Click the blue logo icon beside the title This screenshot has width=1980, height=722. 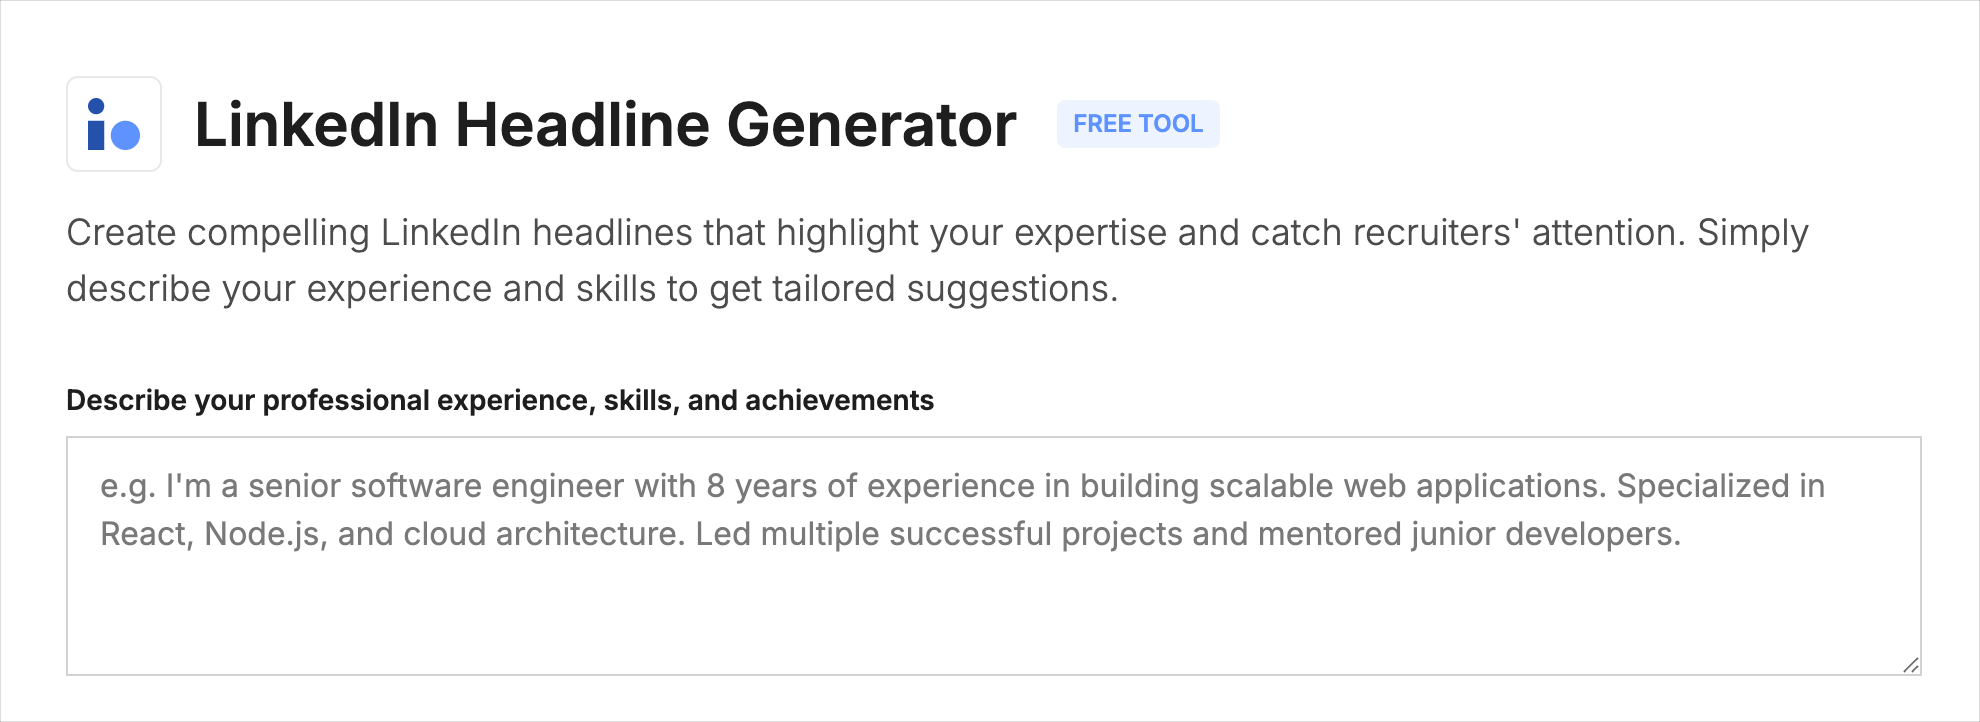[x=114, y=124]
